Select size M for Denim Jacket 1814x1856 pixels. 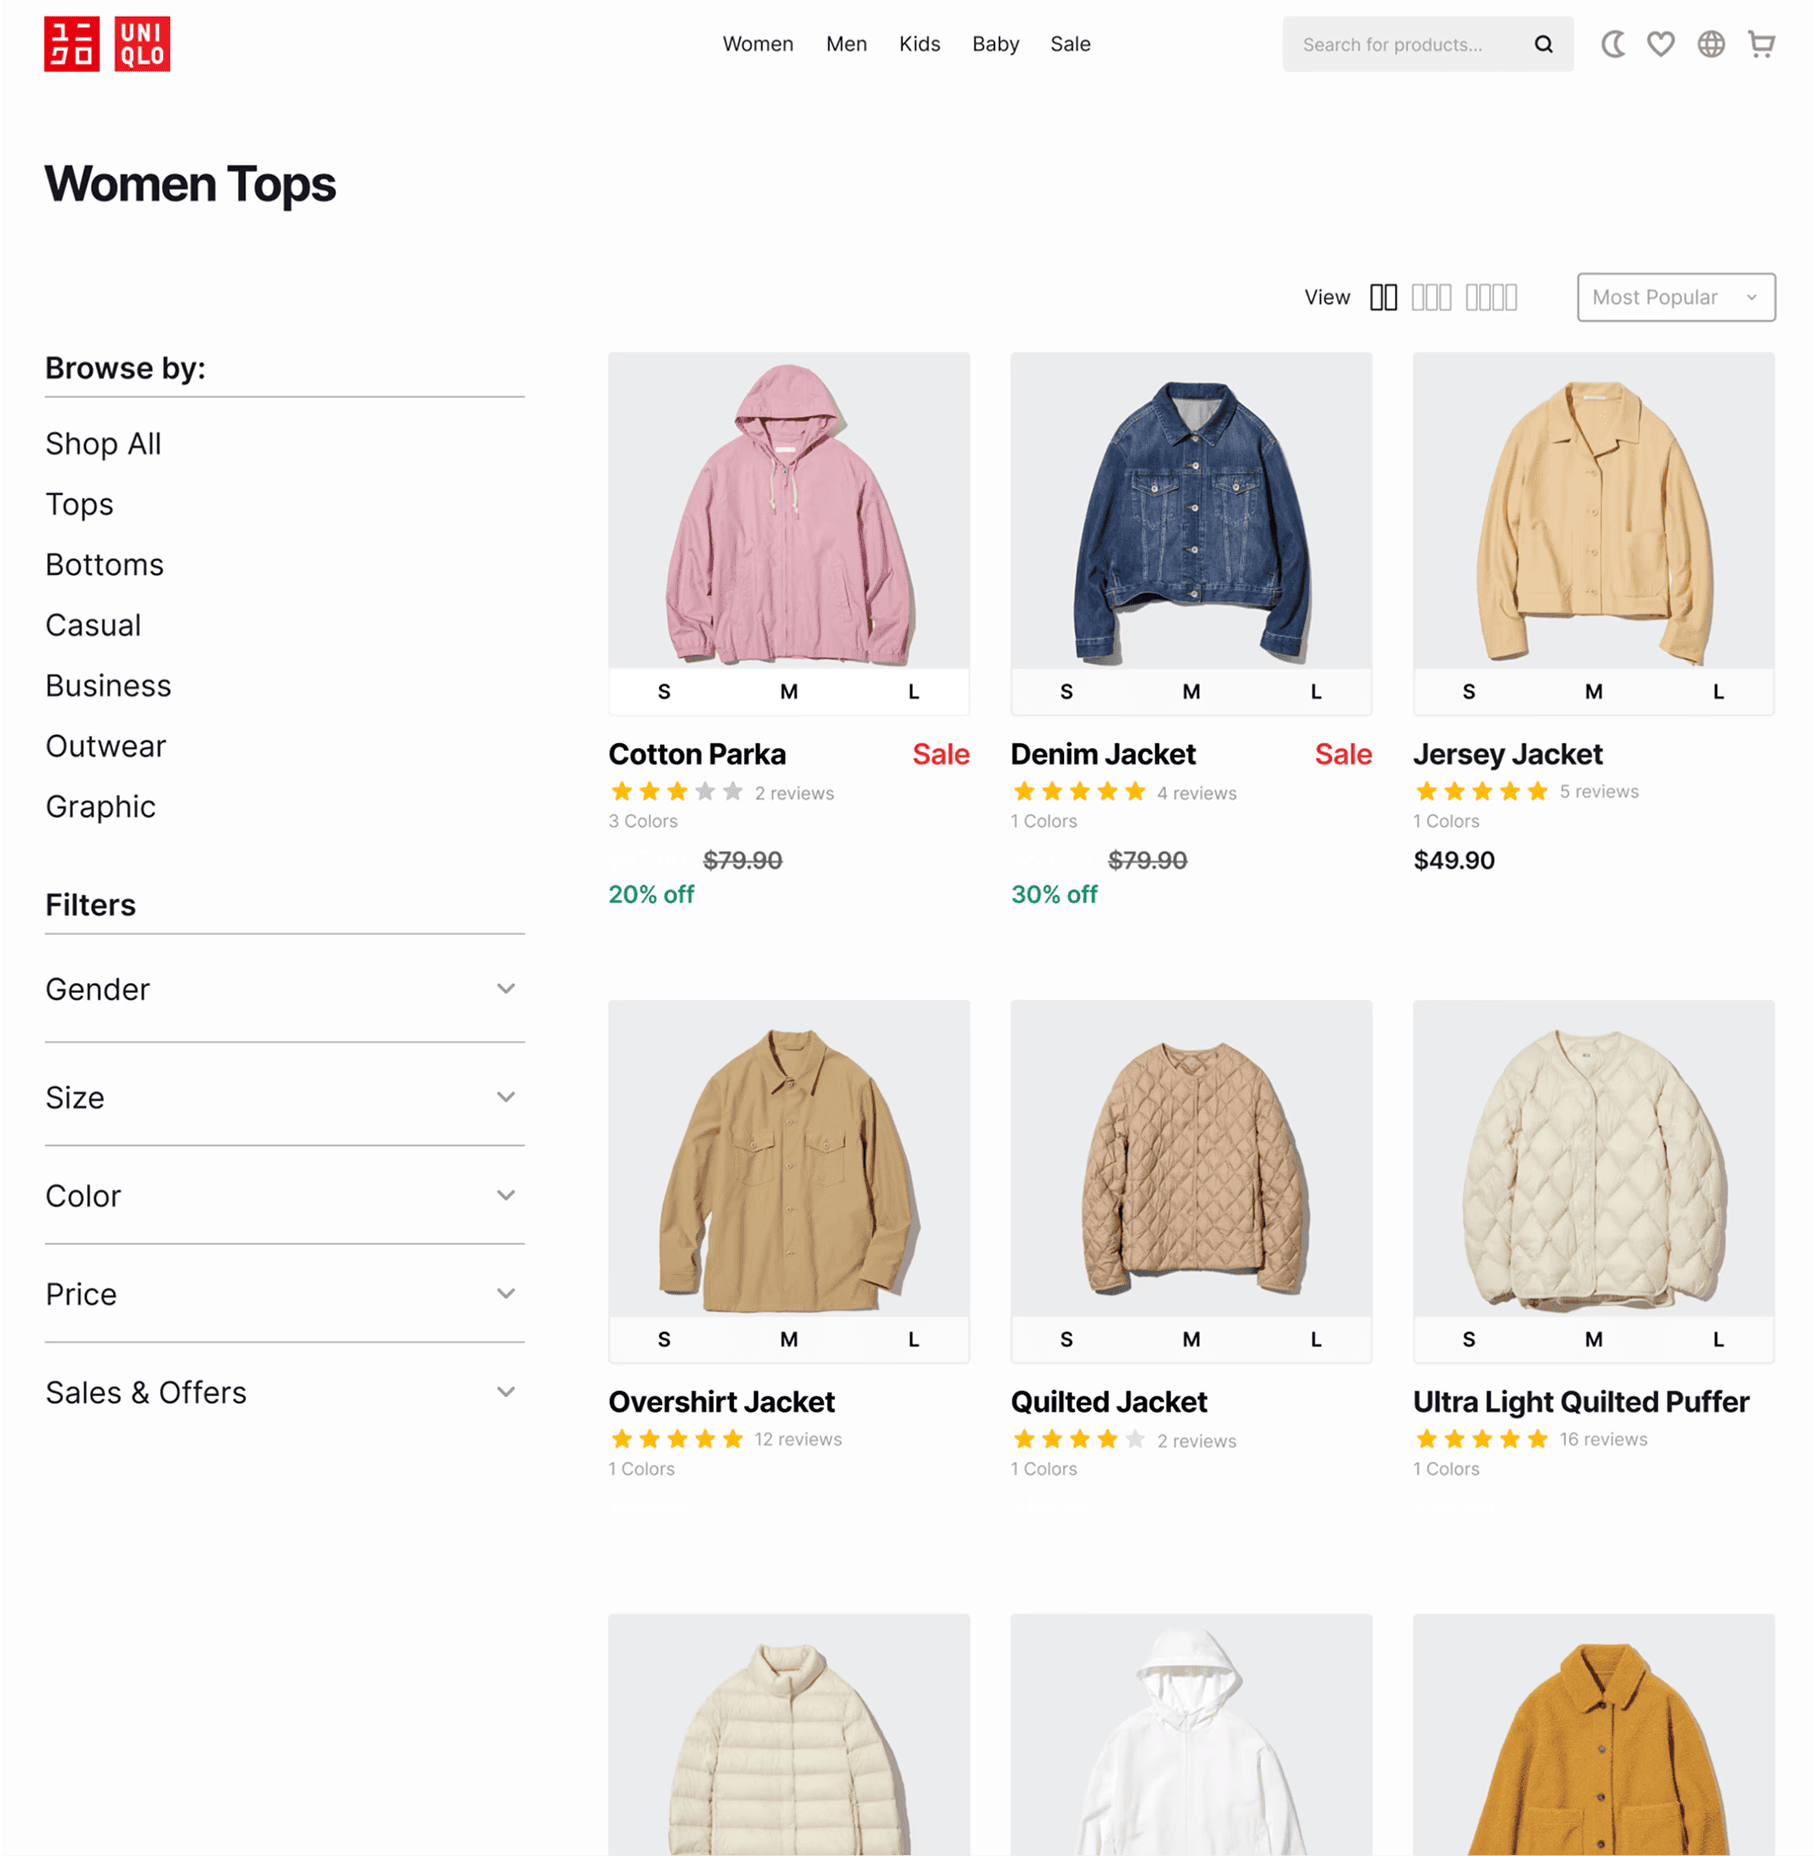(1191, 692)
